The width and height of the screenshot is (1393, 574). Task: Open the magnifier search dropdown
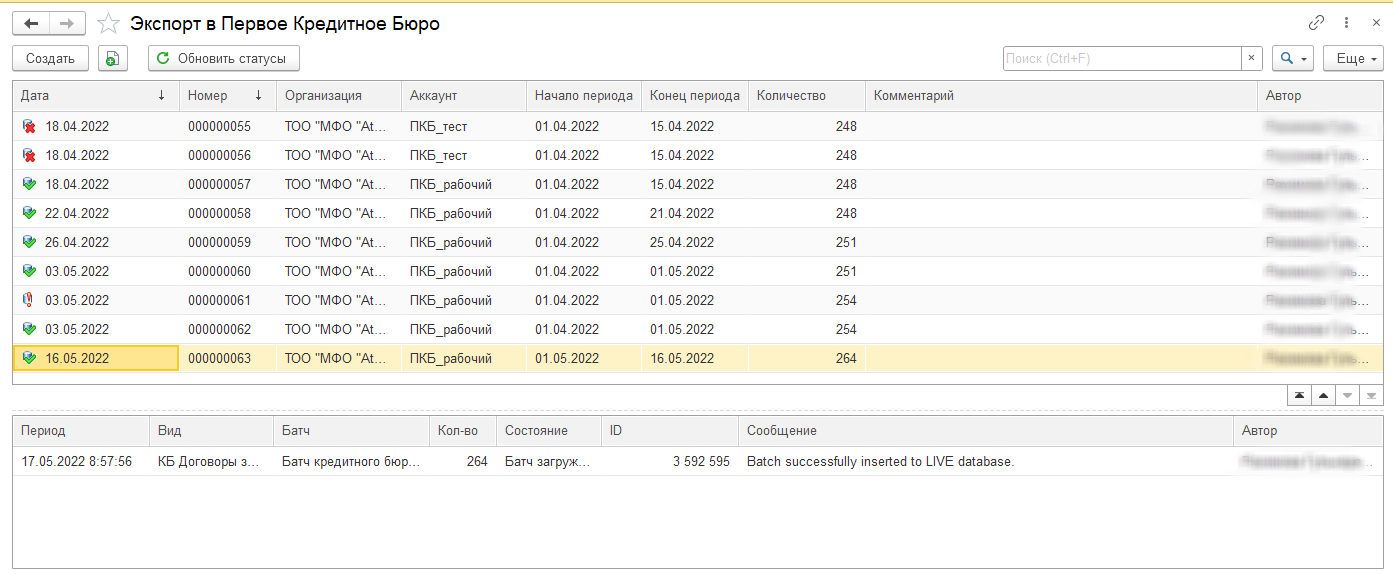tap(1293, 59)
